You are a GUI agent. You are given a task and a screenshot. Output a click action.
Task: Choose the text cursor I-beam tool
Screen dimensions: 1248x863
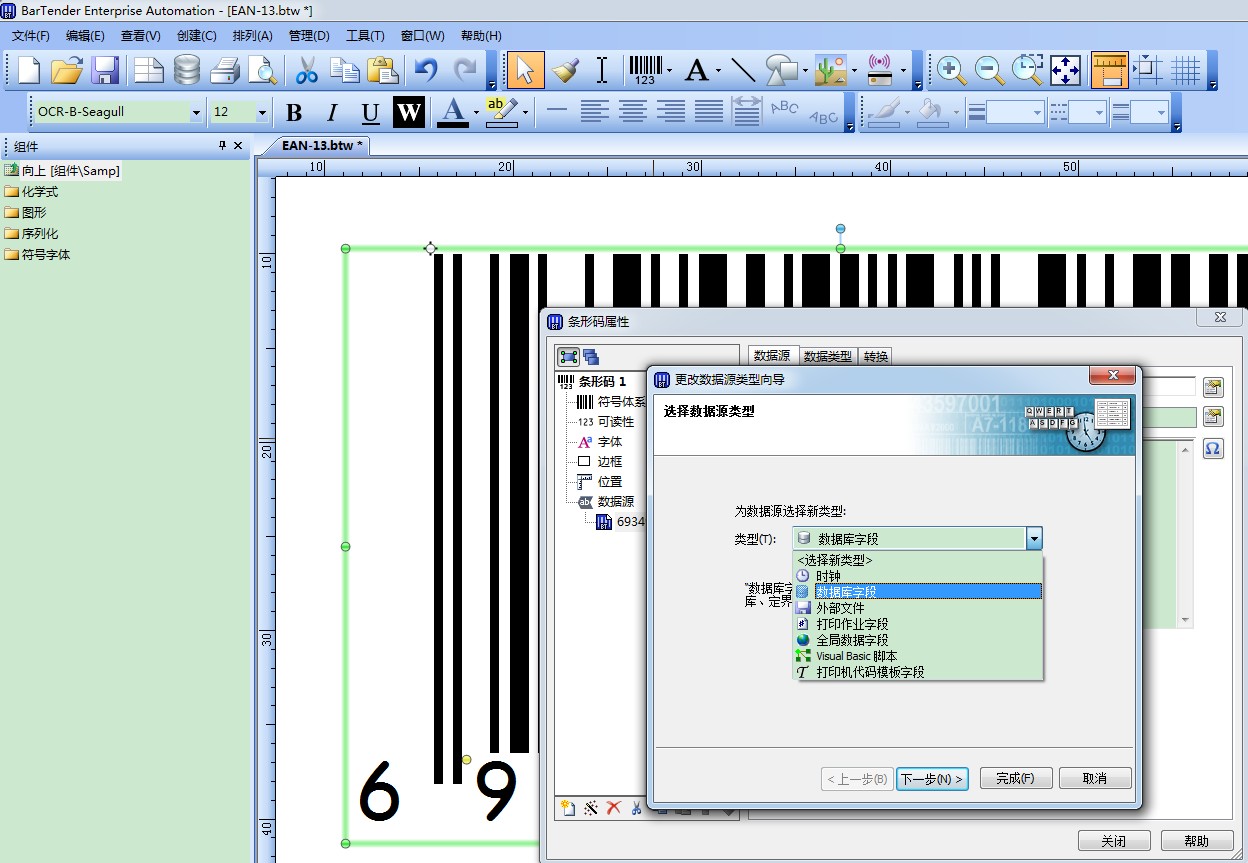(602, 71)
